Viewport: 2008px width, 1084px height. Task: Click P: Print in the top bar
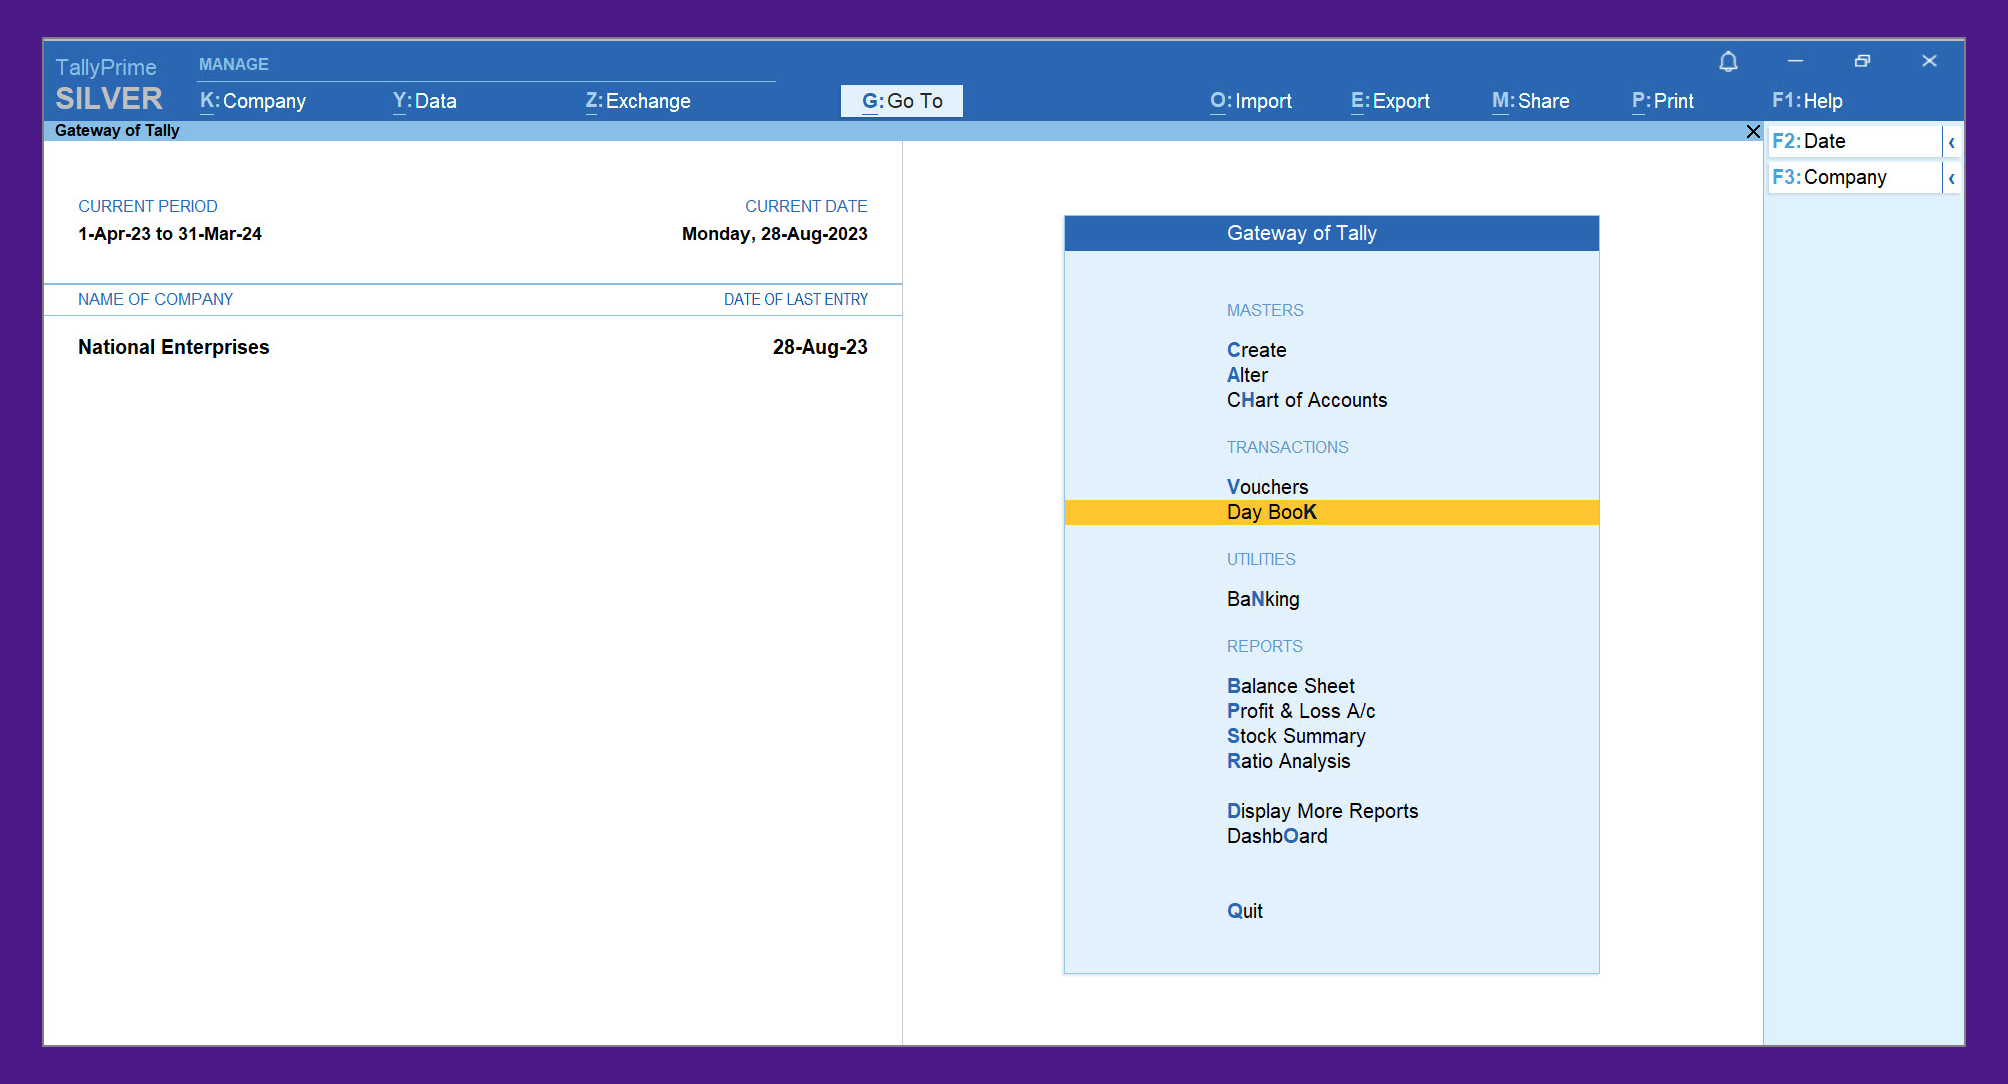point(1662,101)
